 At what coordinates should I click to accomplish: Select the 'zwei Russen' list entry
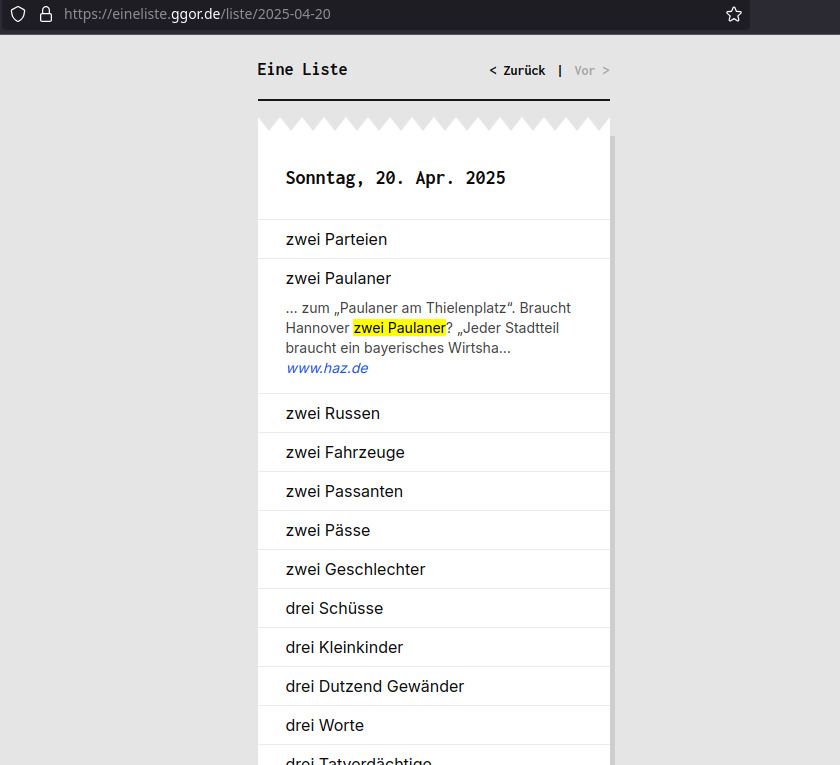point(434,413)
